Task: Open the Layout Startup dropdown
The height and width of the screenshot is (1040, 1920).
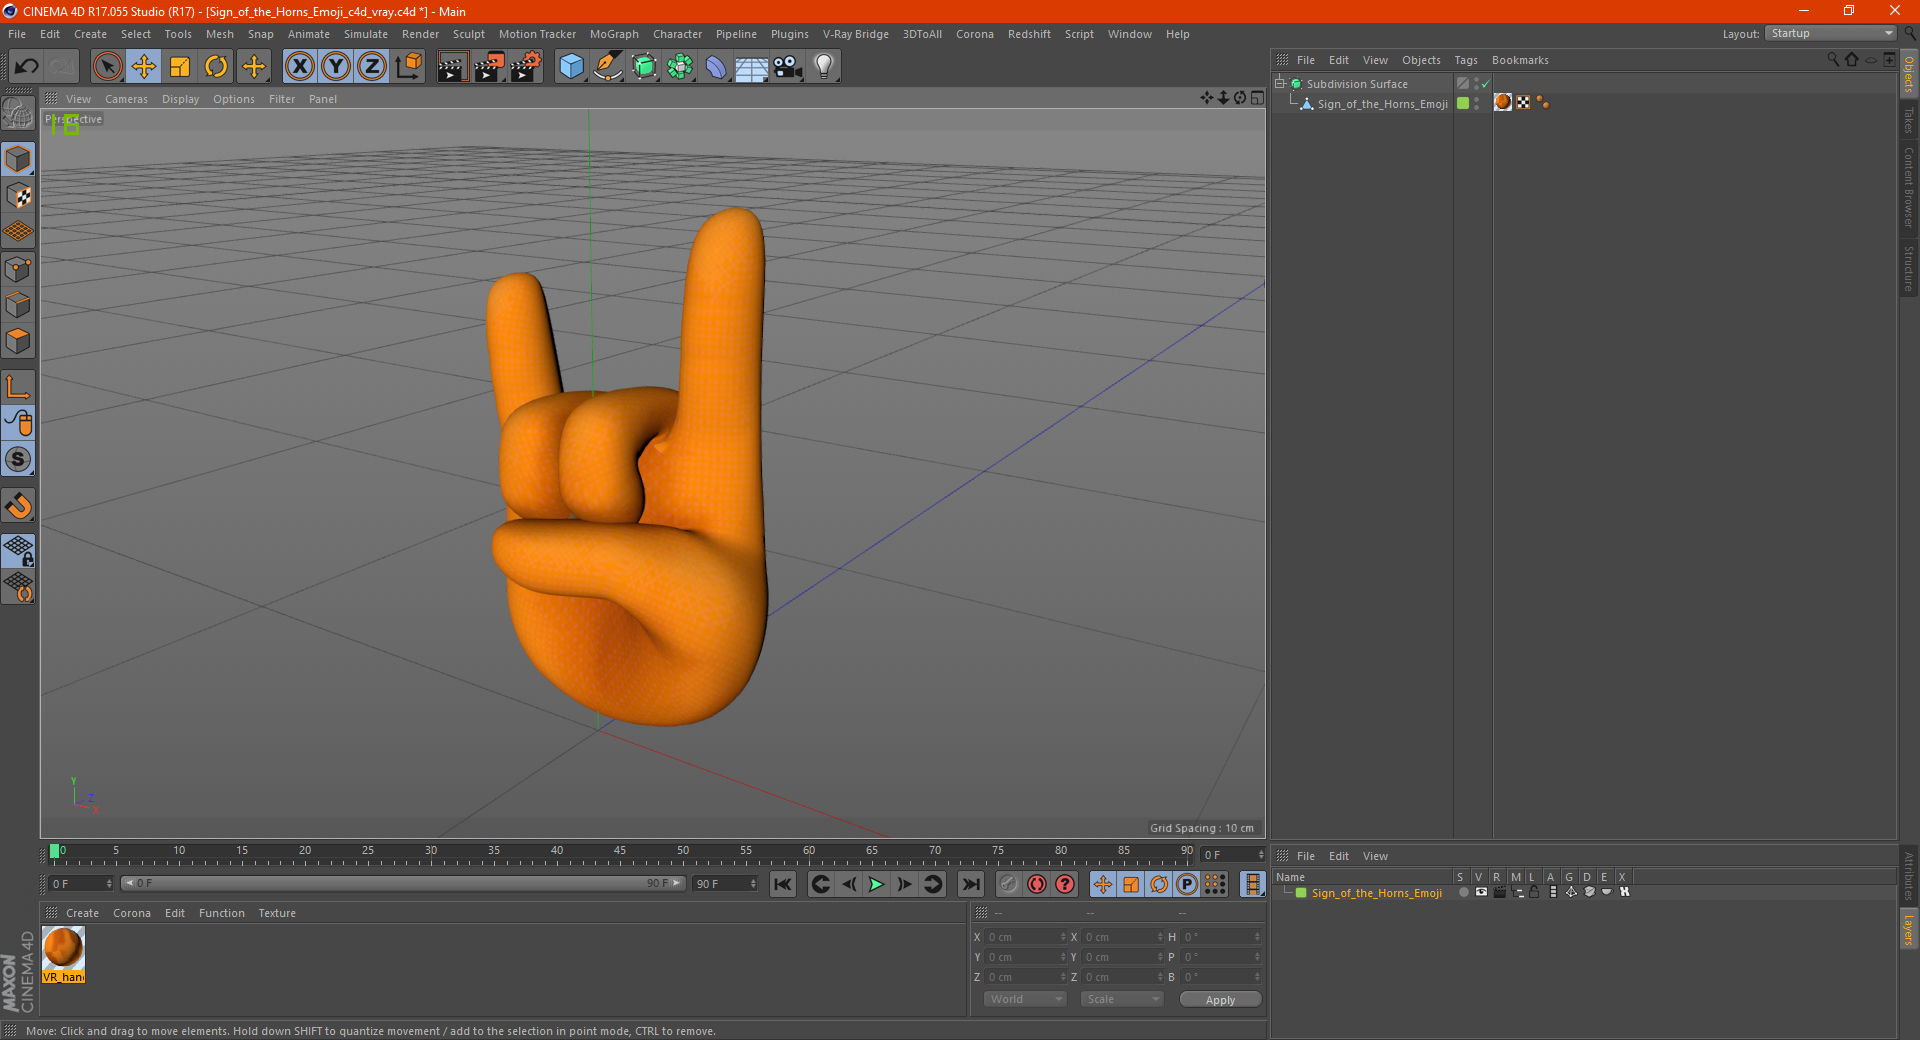Action: (x=1831, y=33)
